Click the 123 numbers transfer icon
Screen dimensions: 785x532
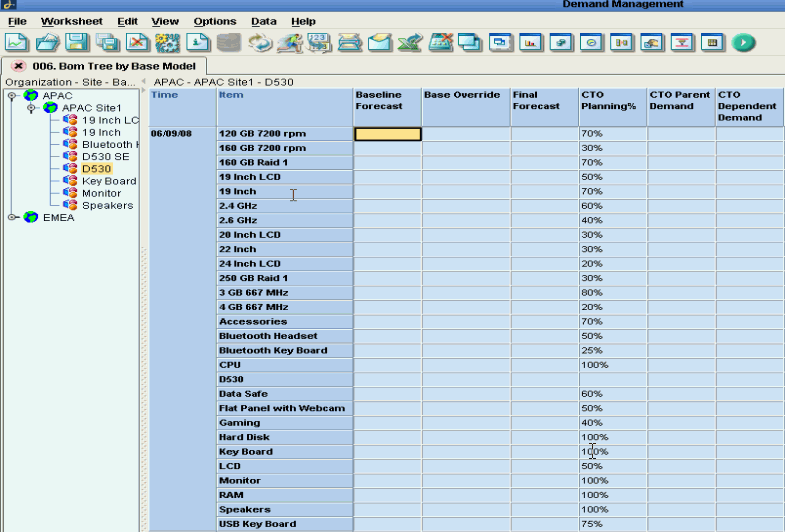319,43
